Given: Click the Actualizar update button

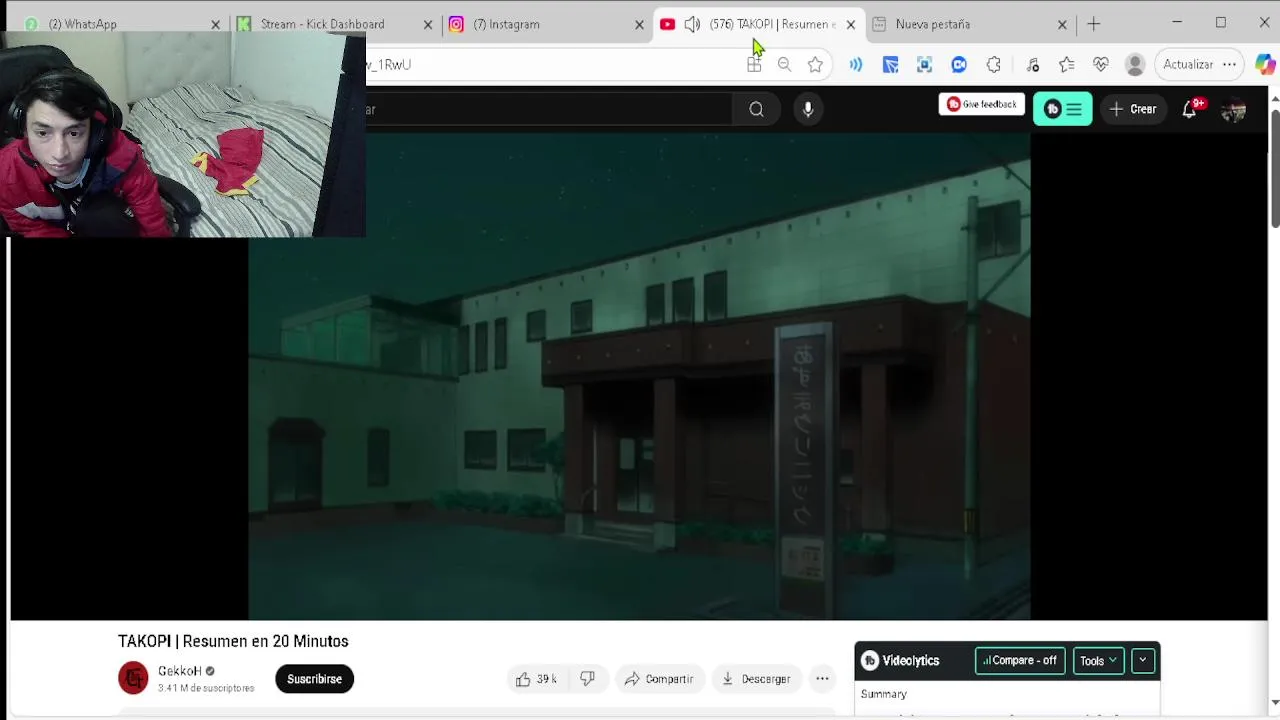Looking at the screenshot, I should [1188, 64].
